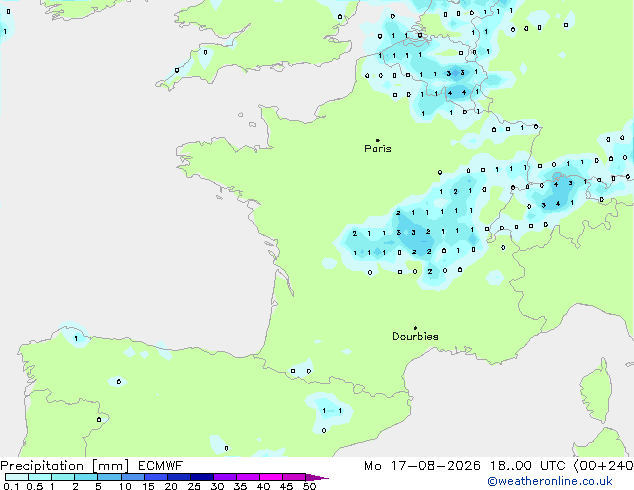Select the dark blue 25 mm legend swatch
This screenshot has width=634, height=490.
[x=202, y=477]
